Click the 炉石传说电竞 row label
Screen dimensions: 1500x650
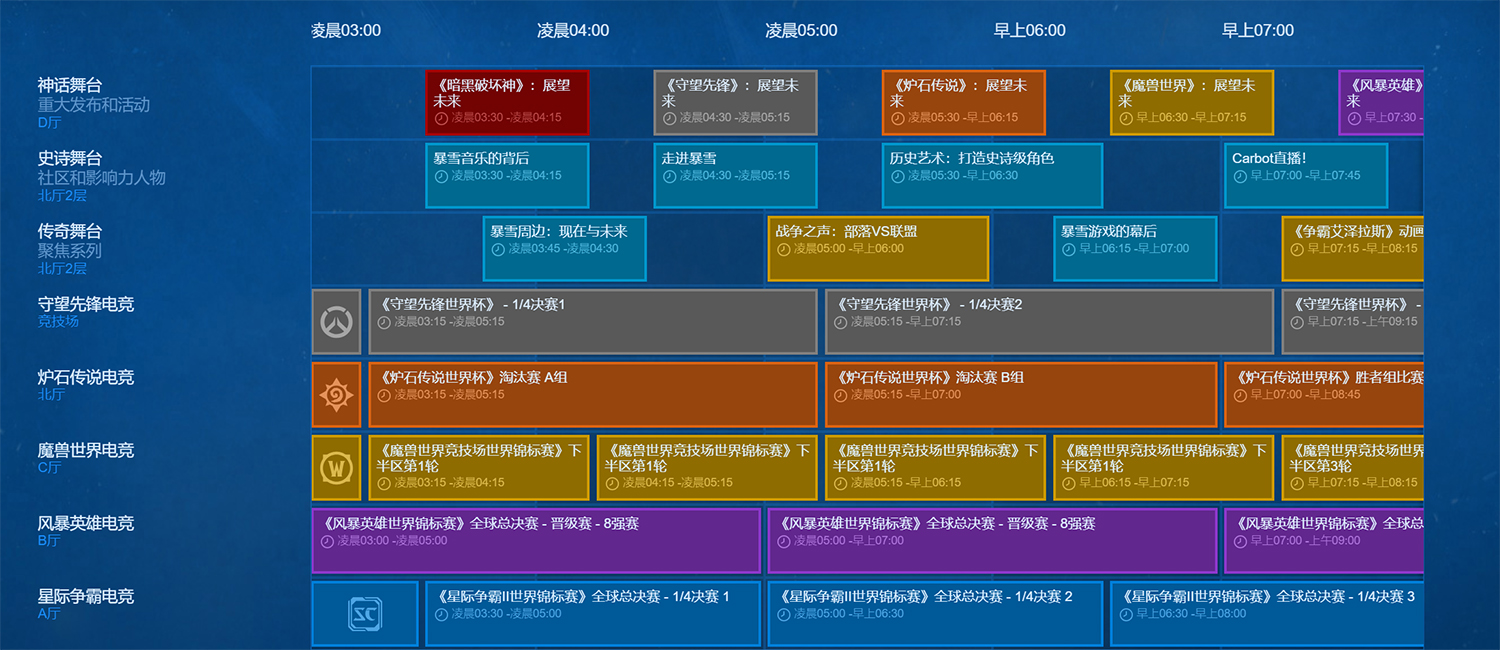click(86, 378)
